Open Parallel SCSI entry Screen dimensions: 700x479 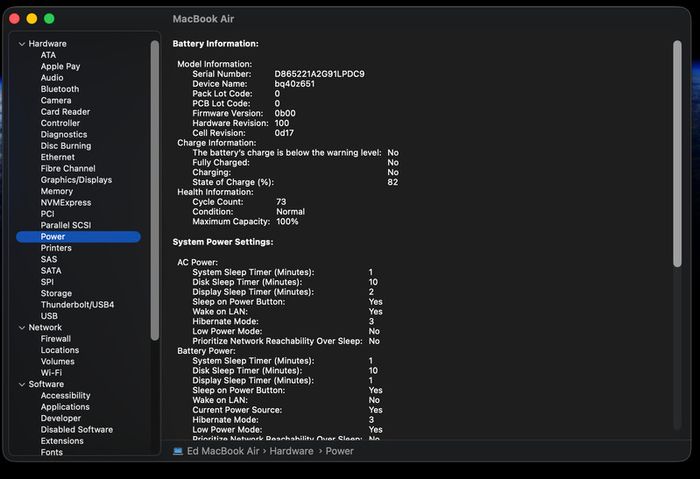click(66, 225)
